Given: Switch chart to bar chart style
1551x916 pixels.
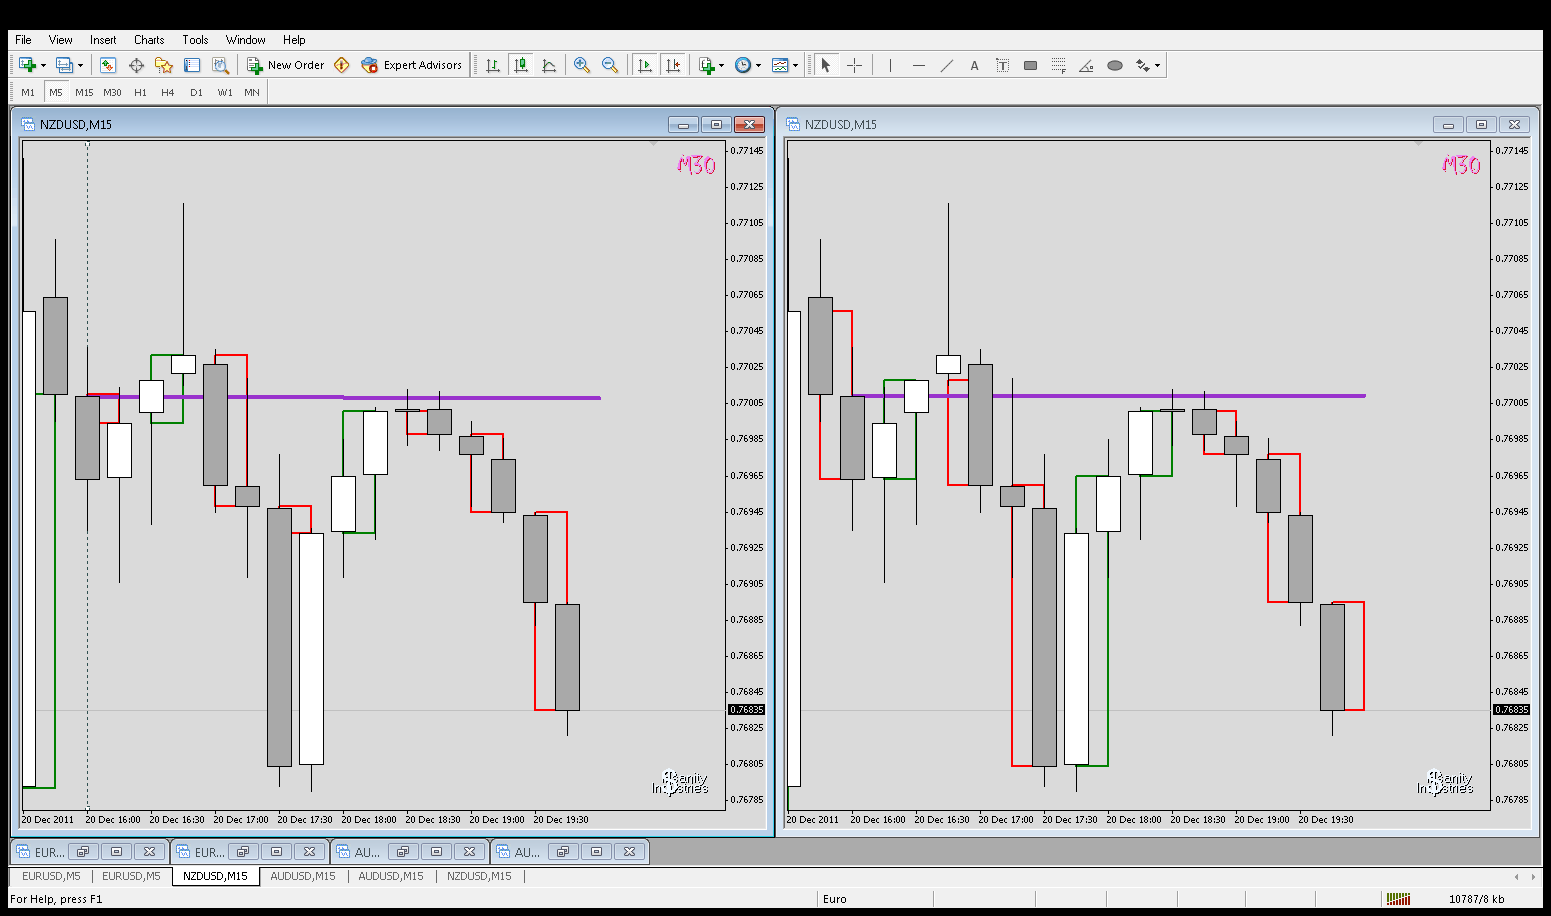Looking at the screenshot, I should 493,65.
